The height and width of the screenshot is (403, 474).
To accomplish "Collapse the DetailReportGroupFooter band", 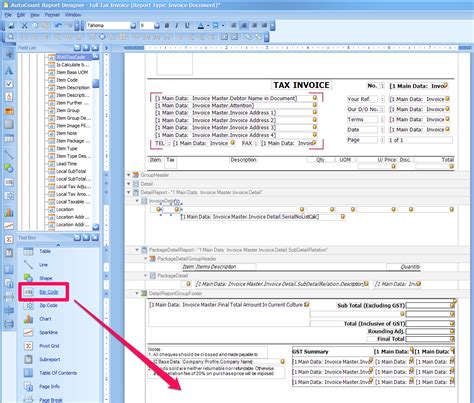I will [x=137, y=293].
